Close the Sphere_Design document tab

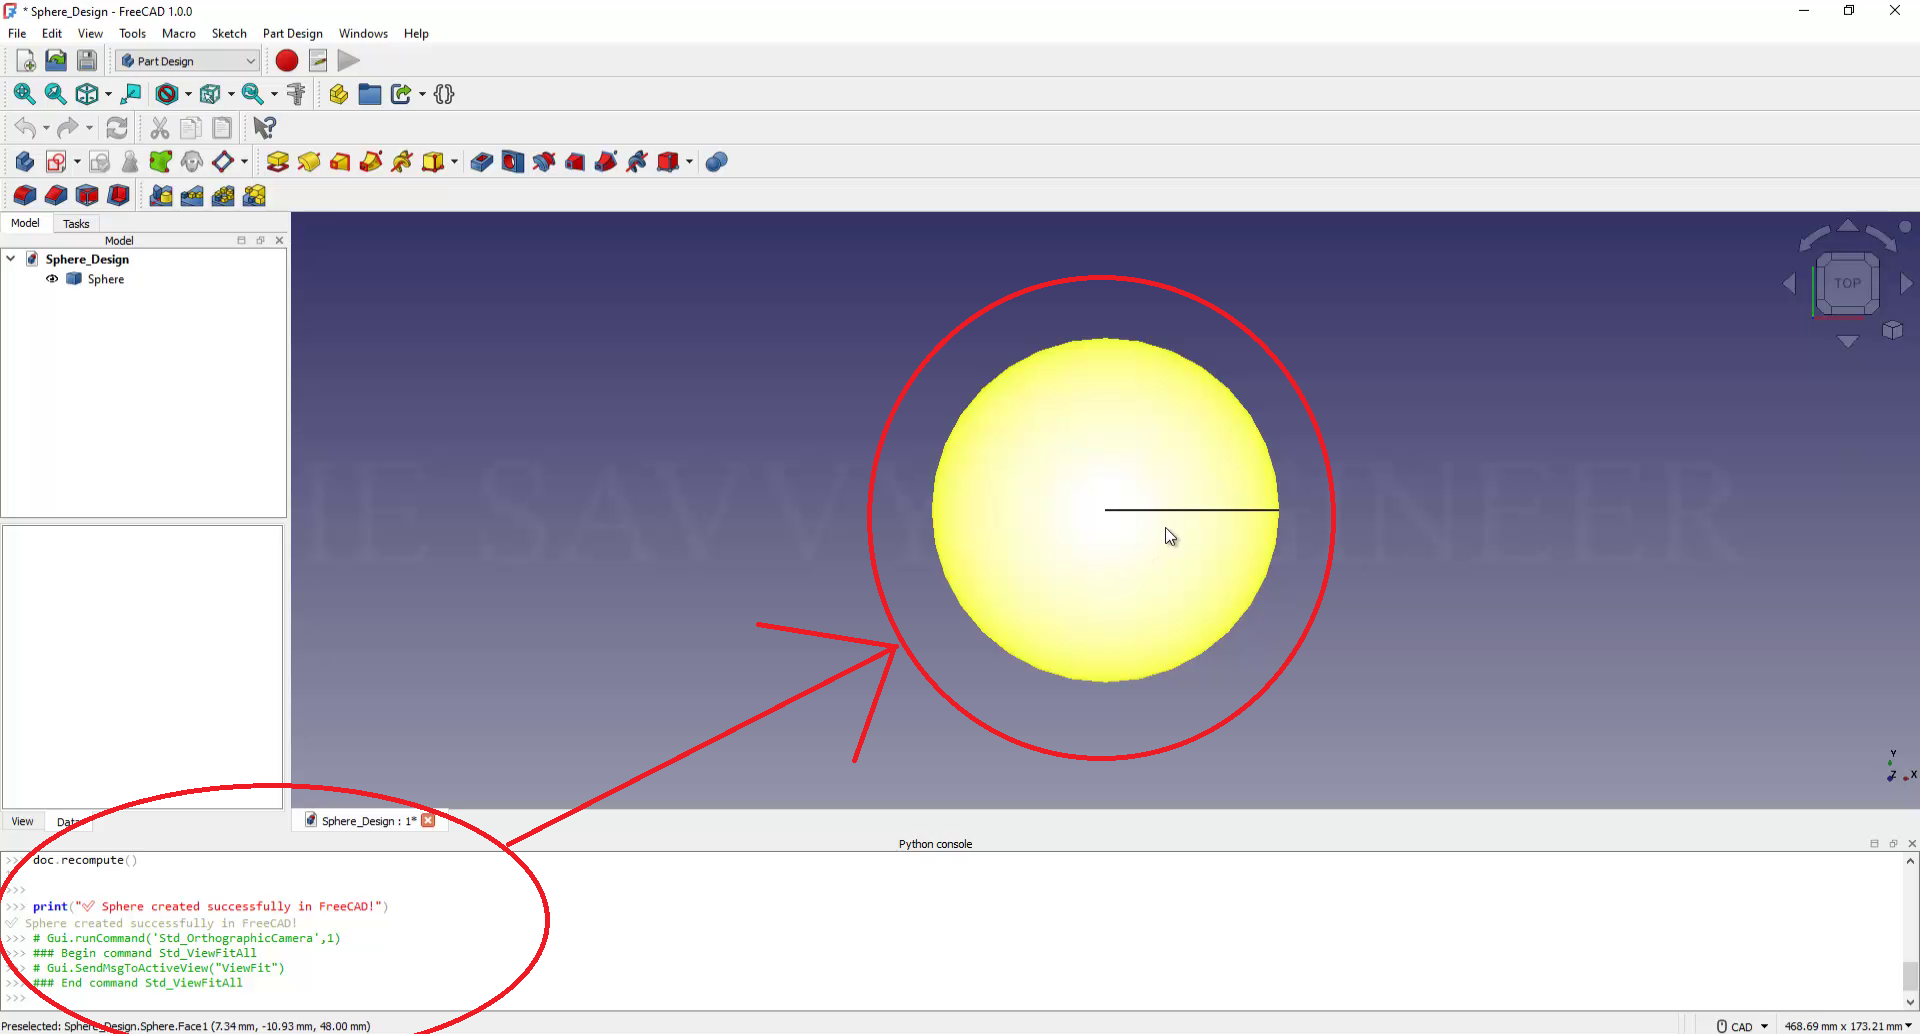click(428, 820)
